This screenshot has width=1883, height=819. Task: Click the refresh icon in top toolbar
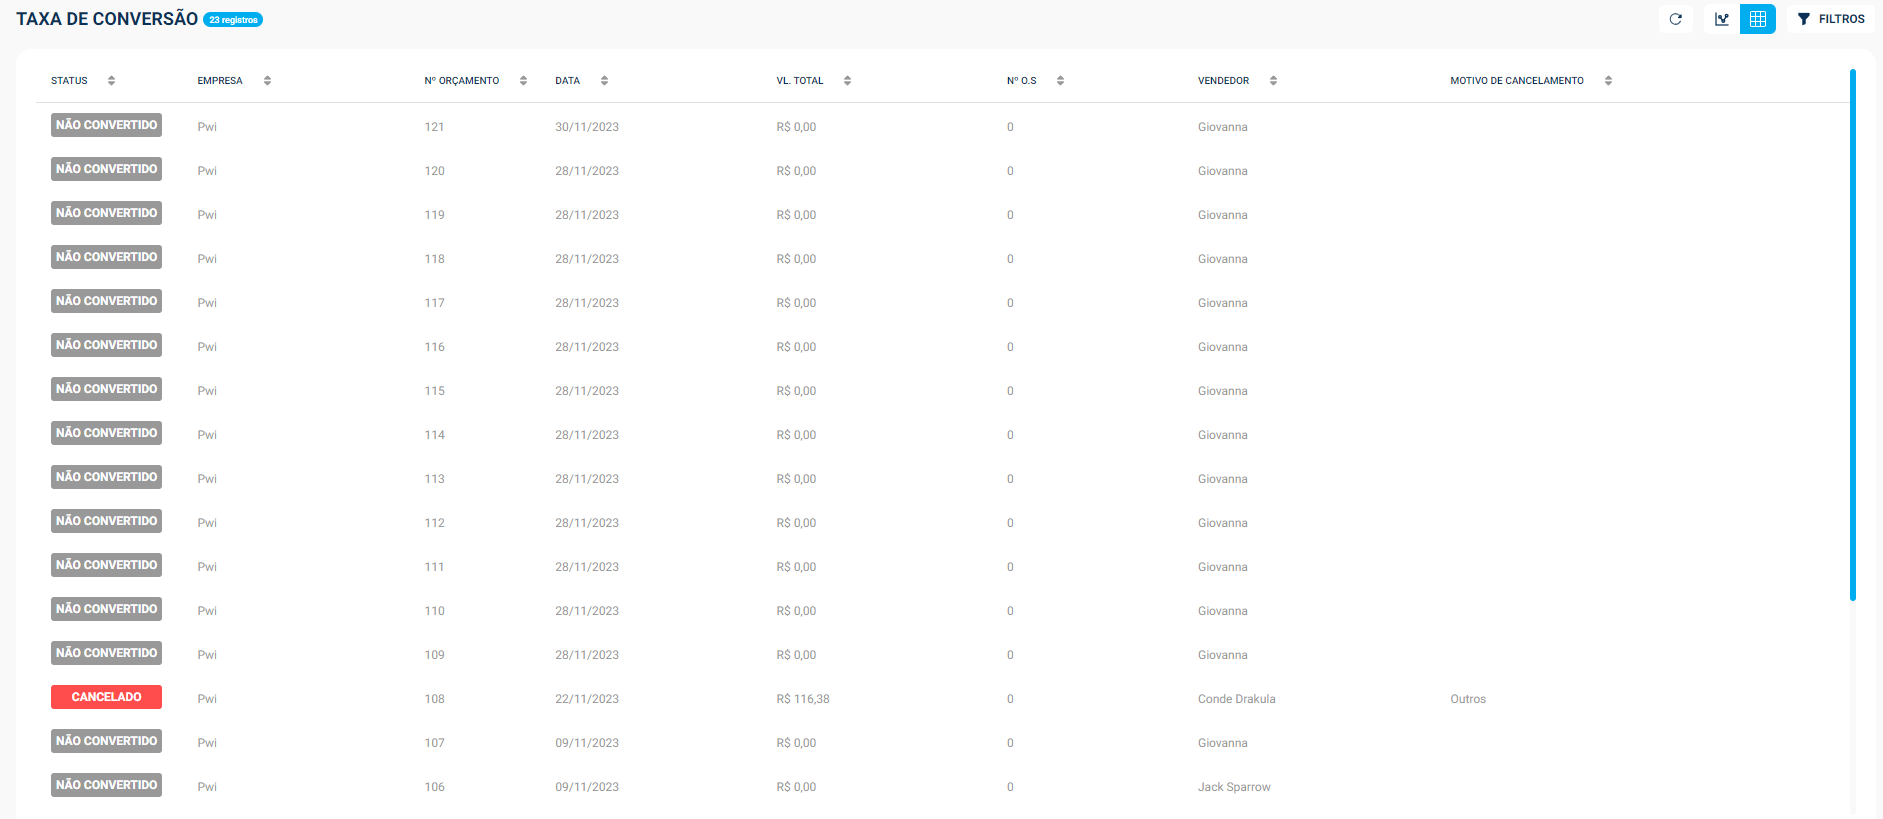(x=1675, y=19)
